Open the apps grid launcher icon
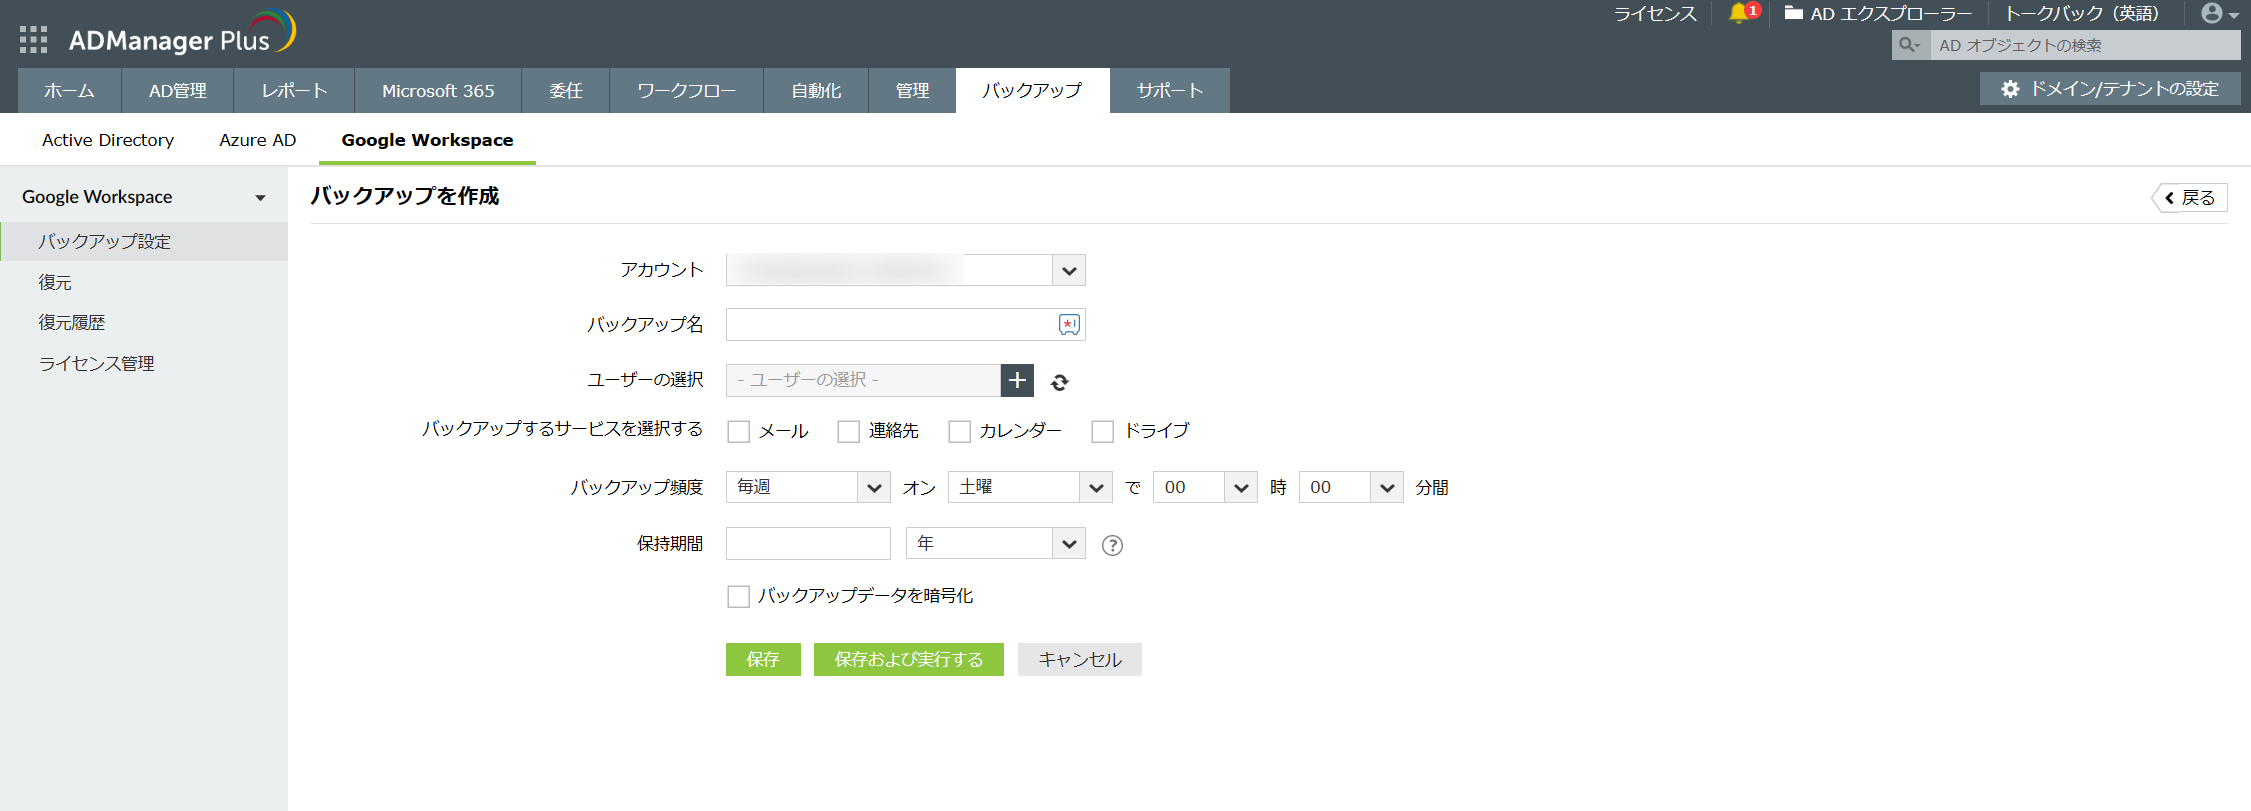The image size is (2251, 811). (x=33, y=40)
